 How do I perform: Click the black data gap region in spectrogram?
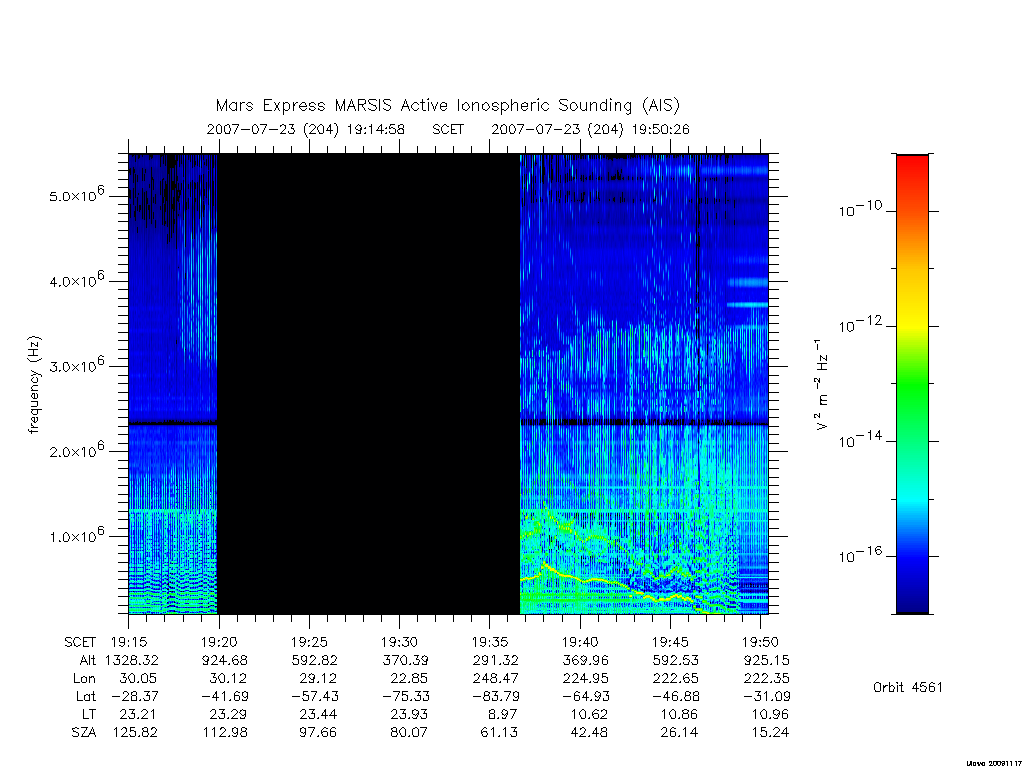368,384
